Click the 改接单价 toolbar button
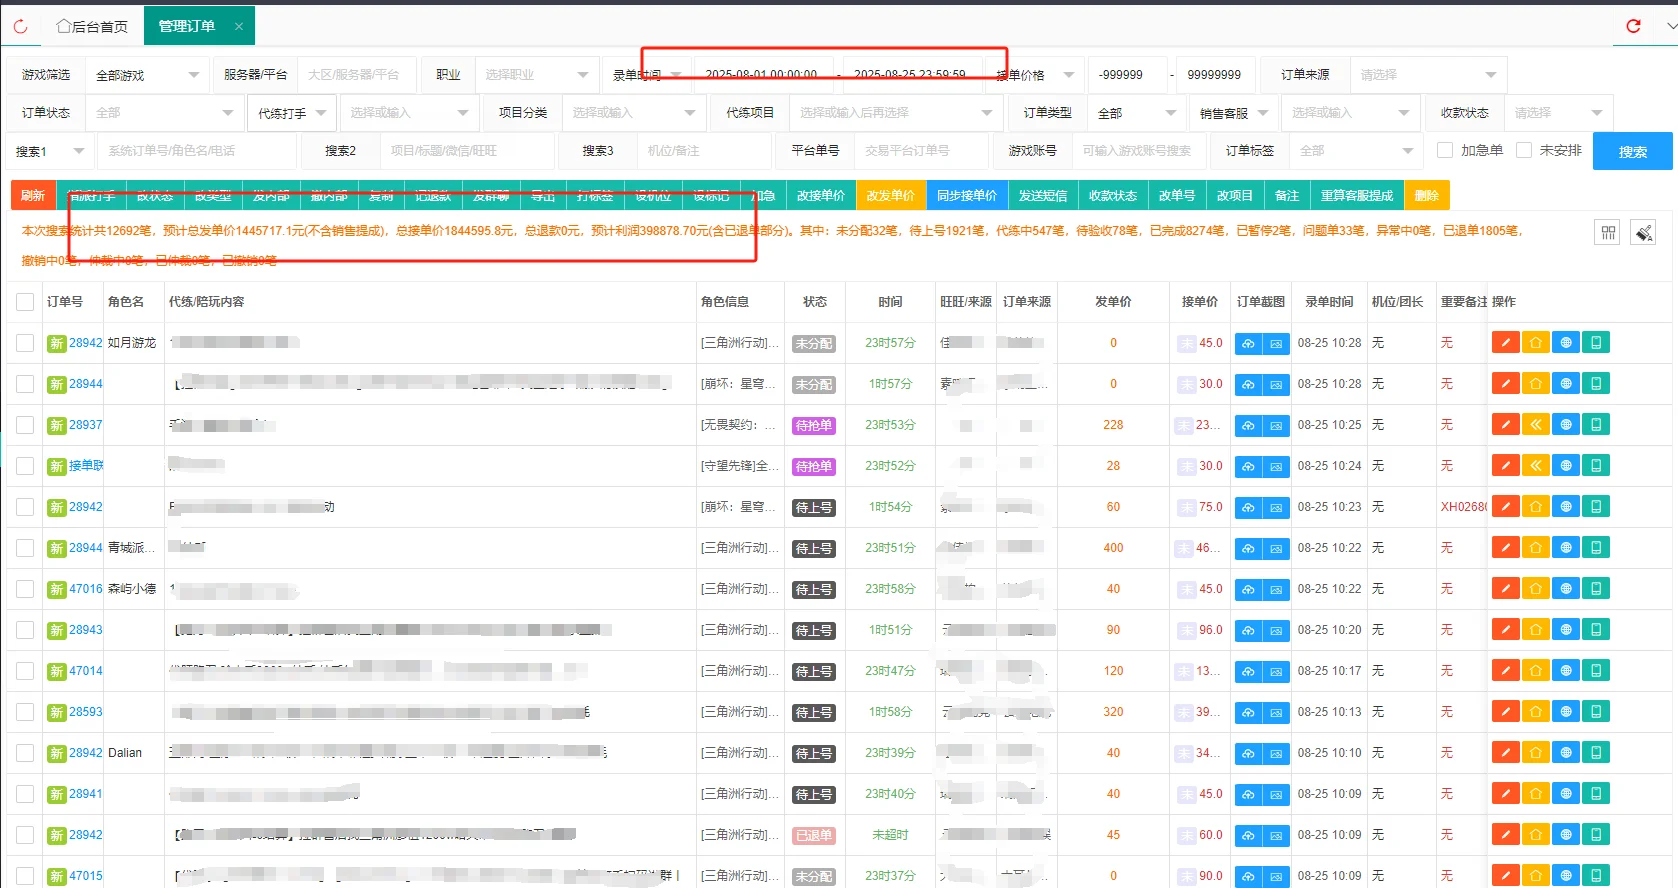 coord(821,195)
